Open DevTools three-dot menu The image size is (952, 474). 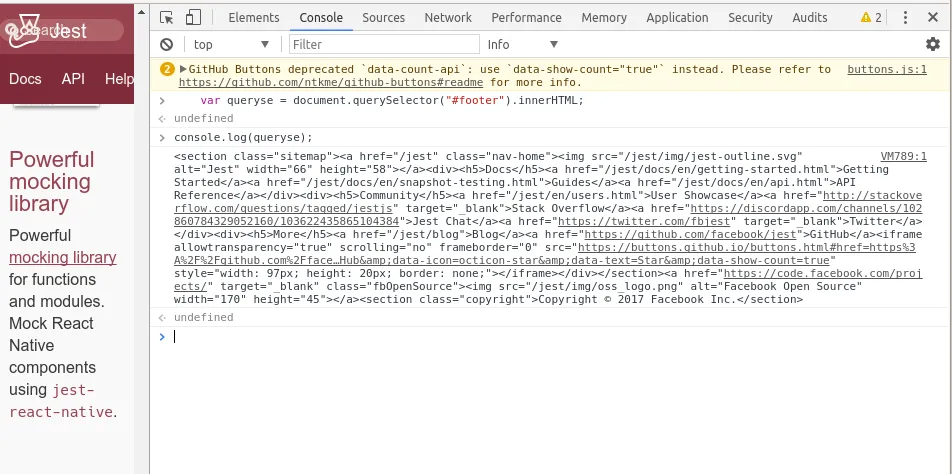pyautogui.click(x=905, y=18)
